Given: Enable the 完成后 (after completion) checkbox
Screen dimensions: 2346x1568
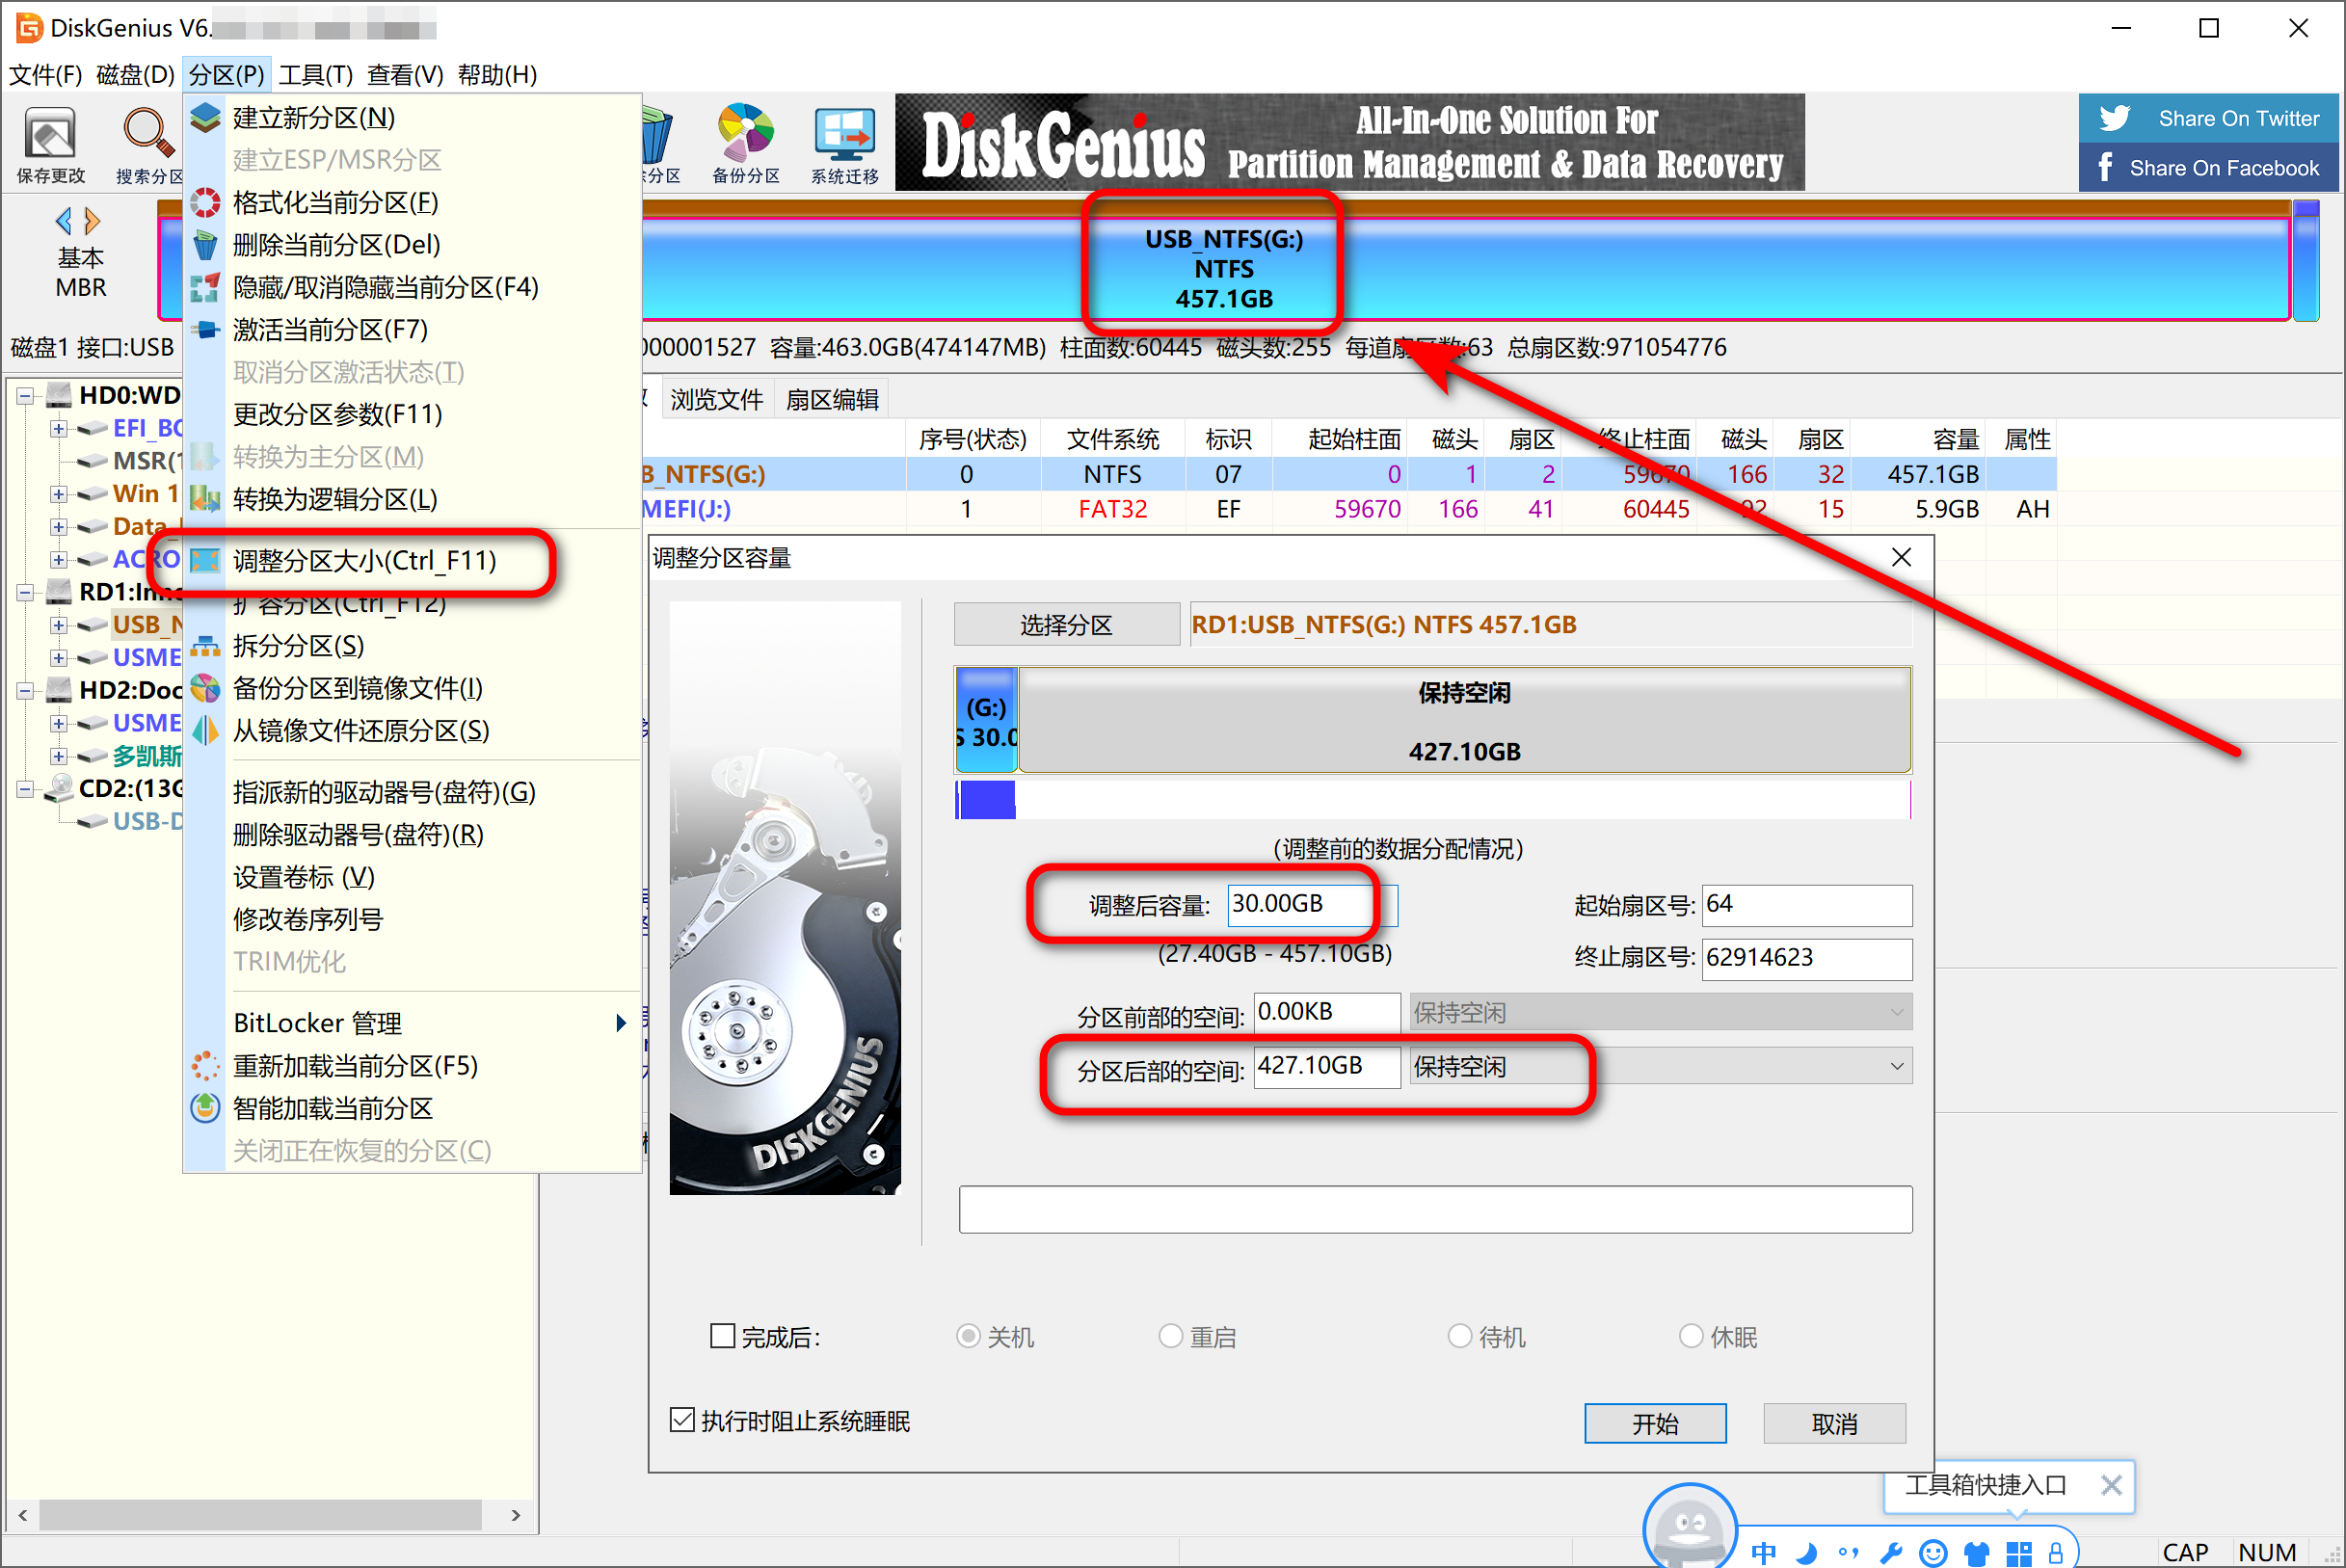Looking at the screenshot, I should click(722, 1336).
